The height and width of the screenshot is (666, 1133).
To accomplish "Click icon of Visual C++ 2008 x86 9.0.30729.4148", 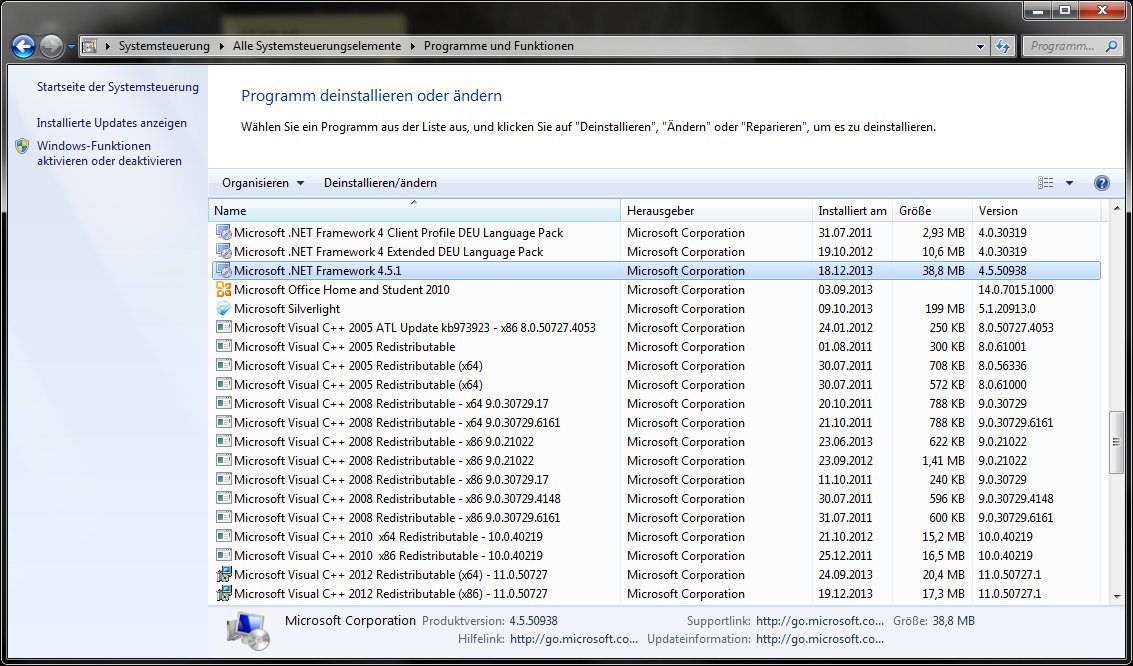I will pyautogui.click(x=223, y=498).
